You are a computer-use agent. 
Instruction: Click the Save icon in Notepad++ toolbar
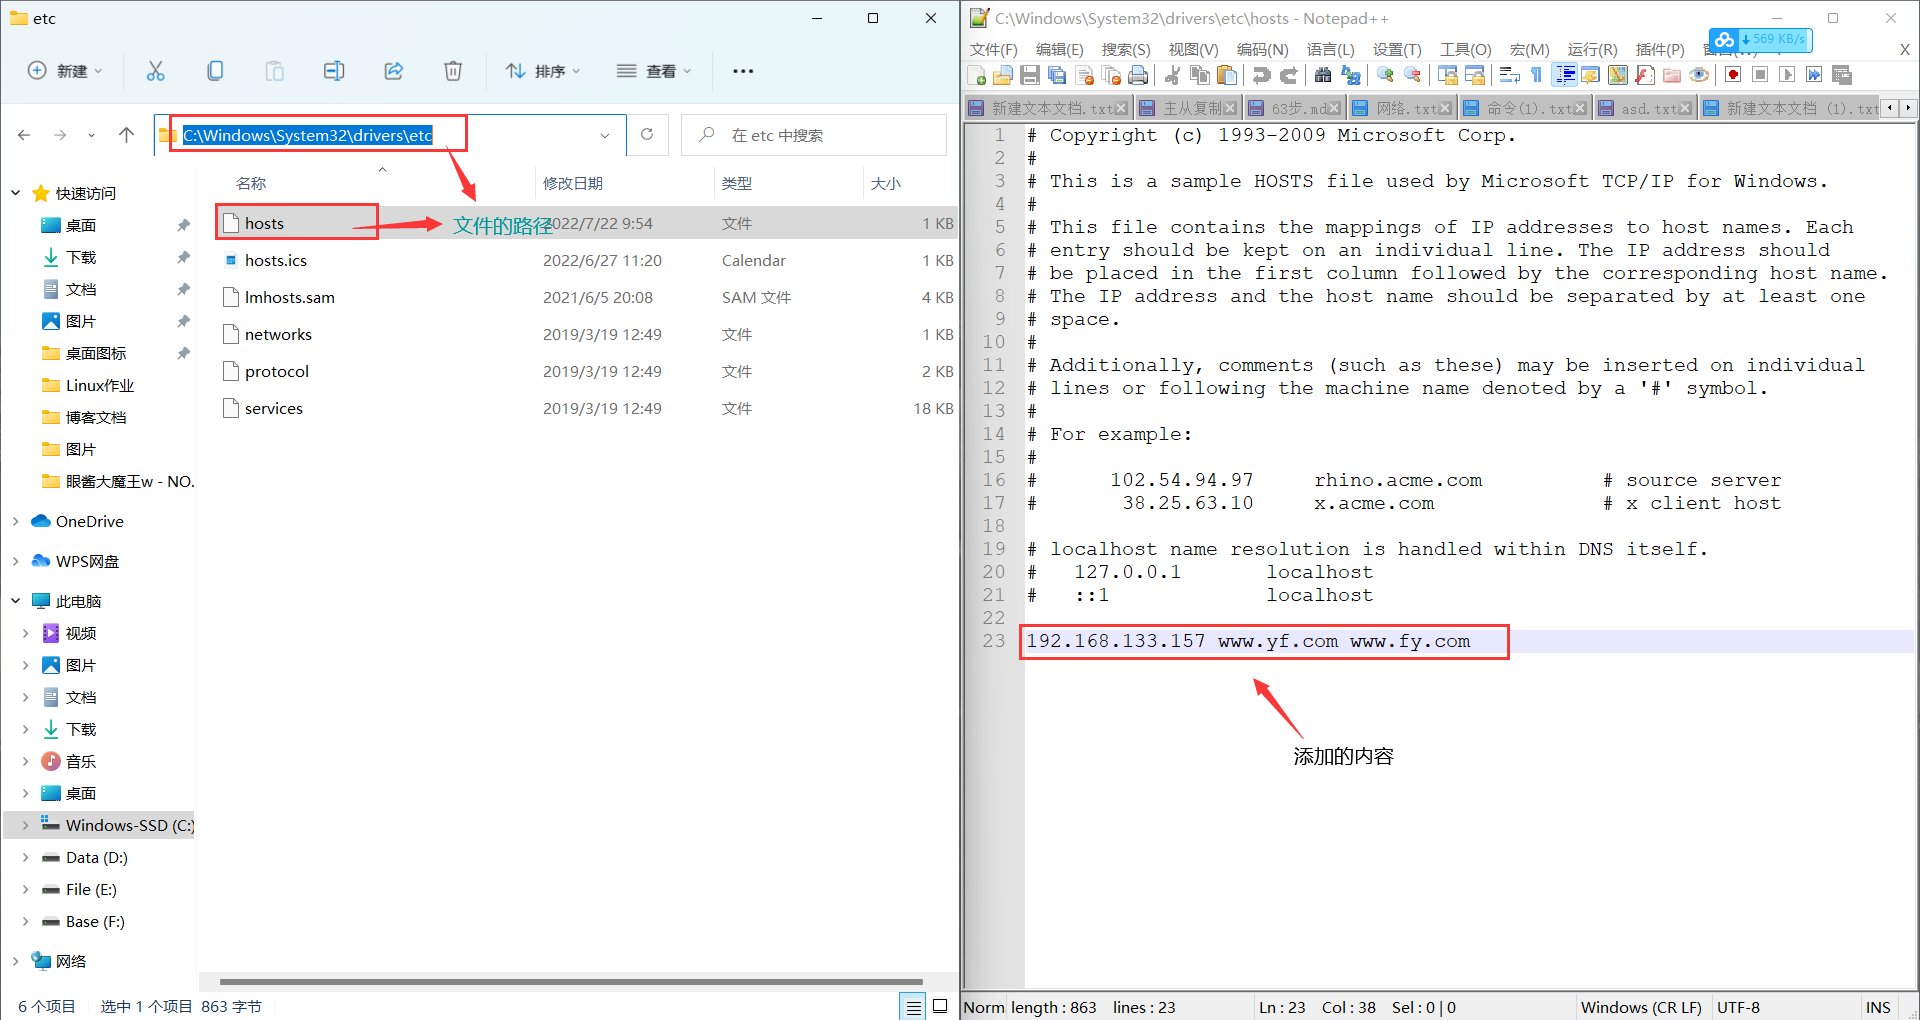1030,76
